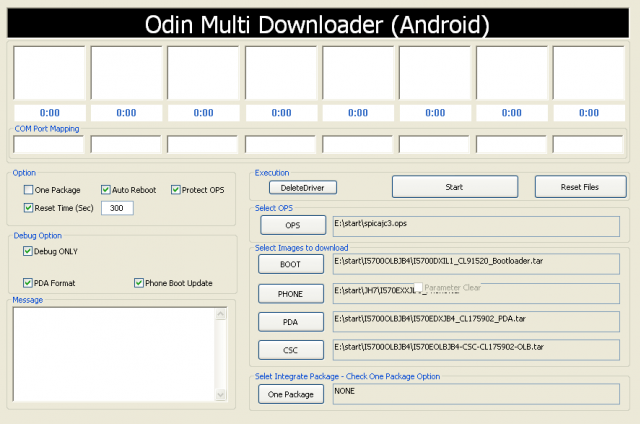640x424 pixels.
Task: Click the Reset Time value field showing 300
Action: pyautogui.click(x=117, y=208)
